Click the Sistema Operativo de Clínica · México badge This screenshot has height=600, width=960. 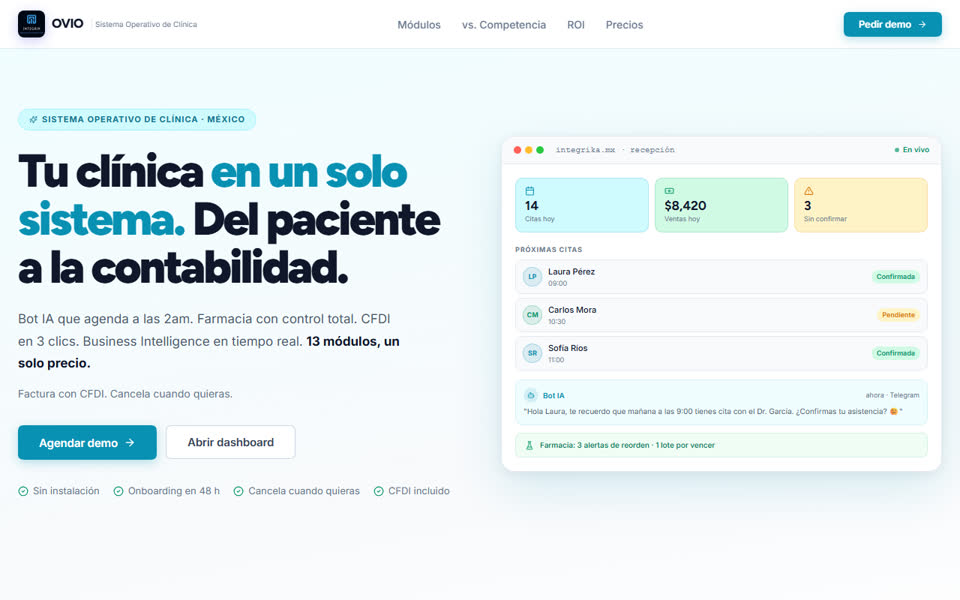coord(137,119)
